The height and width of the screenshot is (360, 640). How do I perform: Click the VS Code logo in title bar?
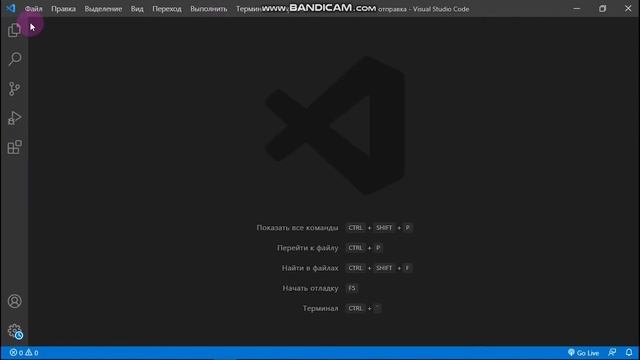tap(11, 8)
